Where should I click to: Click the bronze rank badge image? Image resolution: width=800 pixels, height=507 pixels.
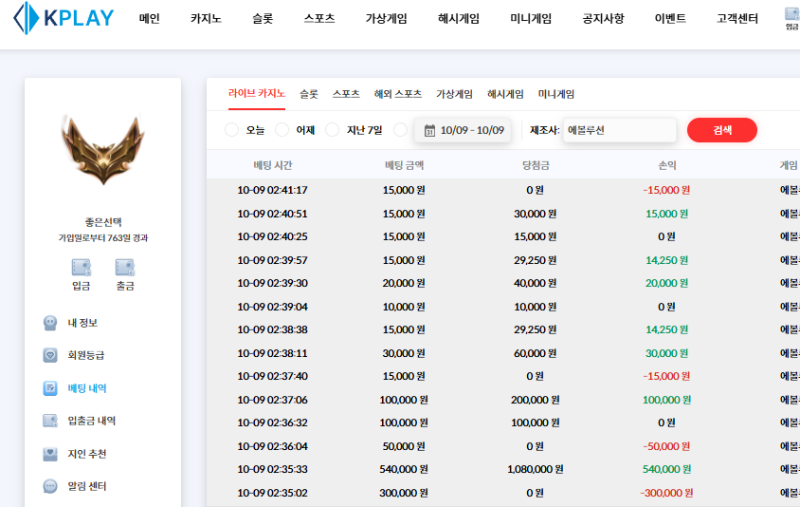[x=102, y=152]
